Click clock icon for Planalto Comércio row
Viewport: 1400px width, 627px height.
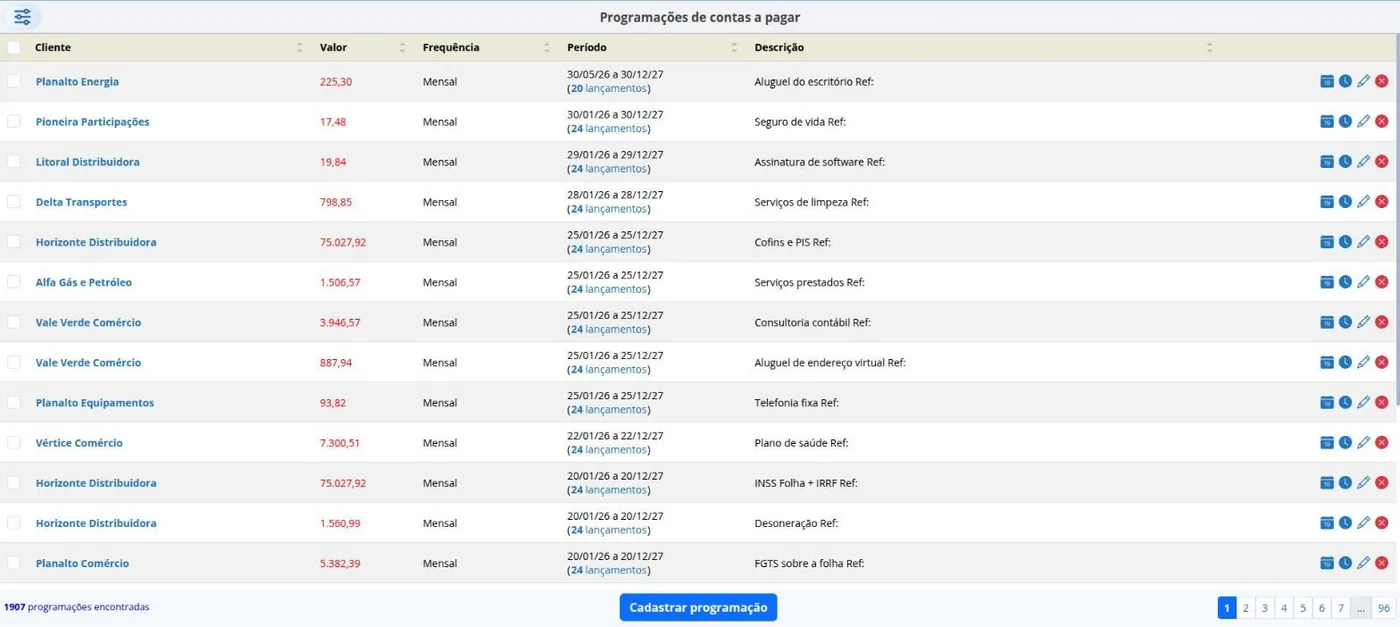(x=1345, y=563)
